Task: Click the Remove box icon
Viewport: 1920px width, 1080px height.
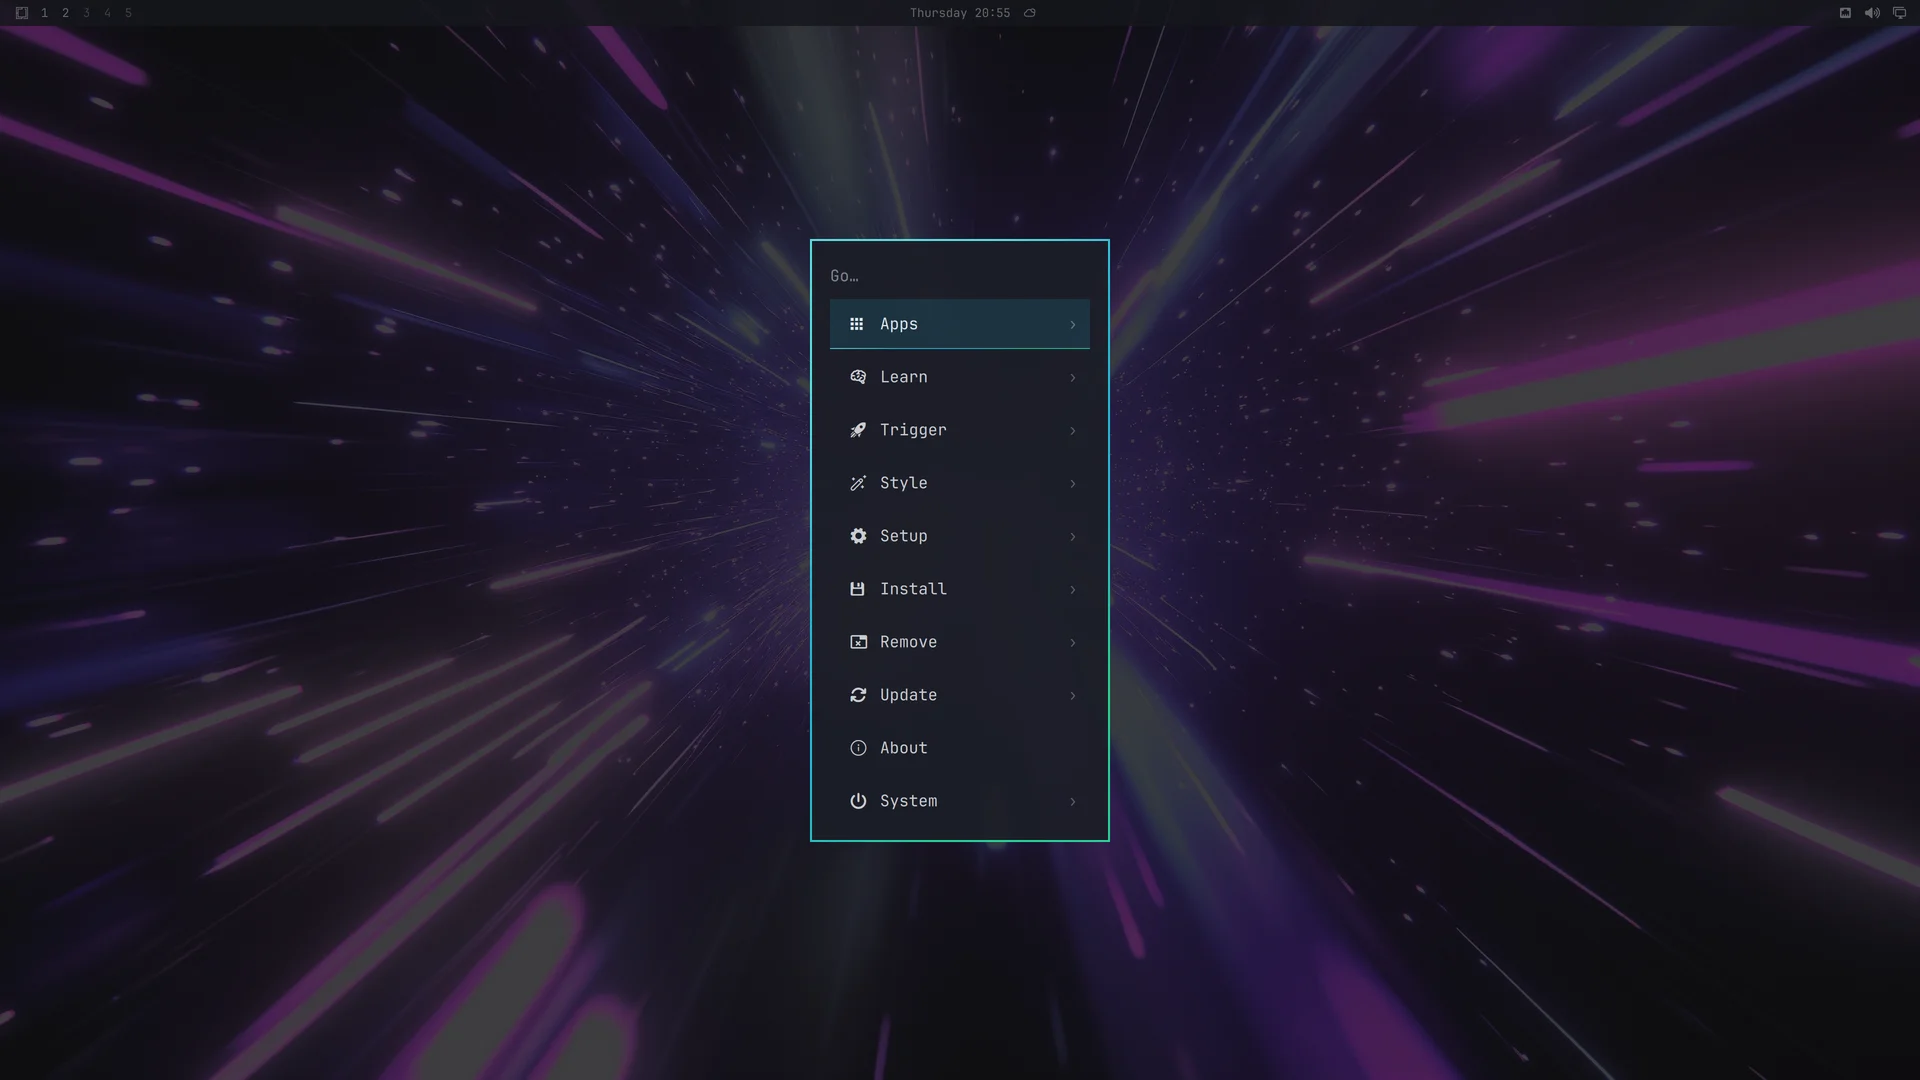Action: coord(858,642)
